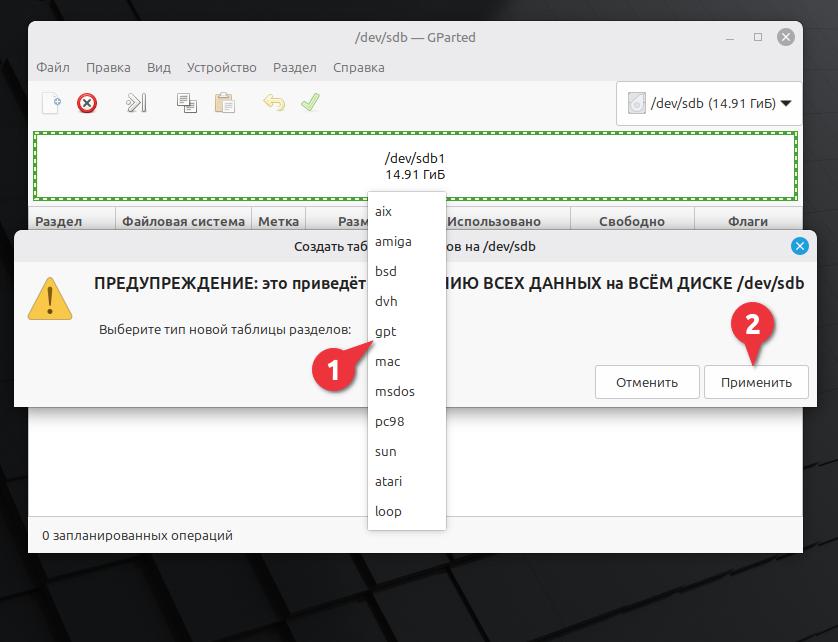Select the /dev/sdb1 partition bar
Viewport: 838px width, 642px height.
tap(415, 166)
